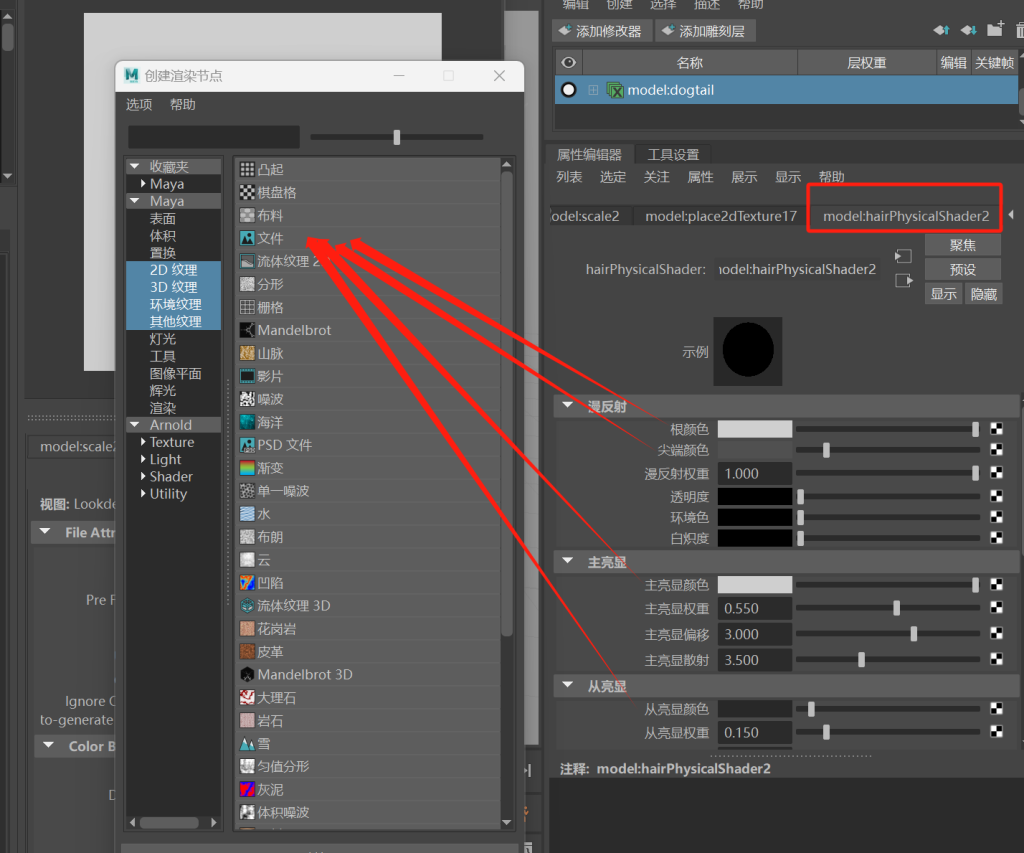The image size is (1024, 853).
Task: Choose the 栅格 grid texture node
Action: [x=368, y=307]
